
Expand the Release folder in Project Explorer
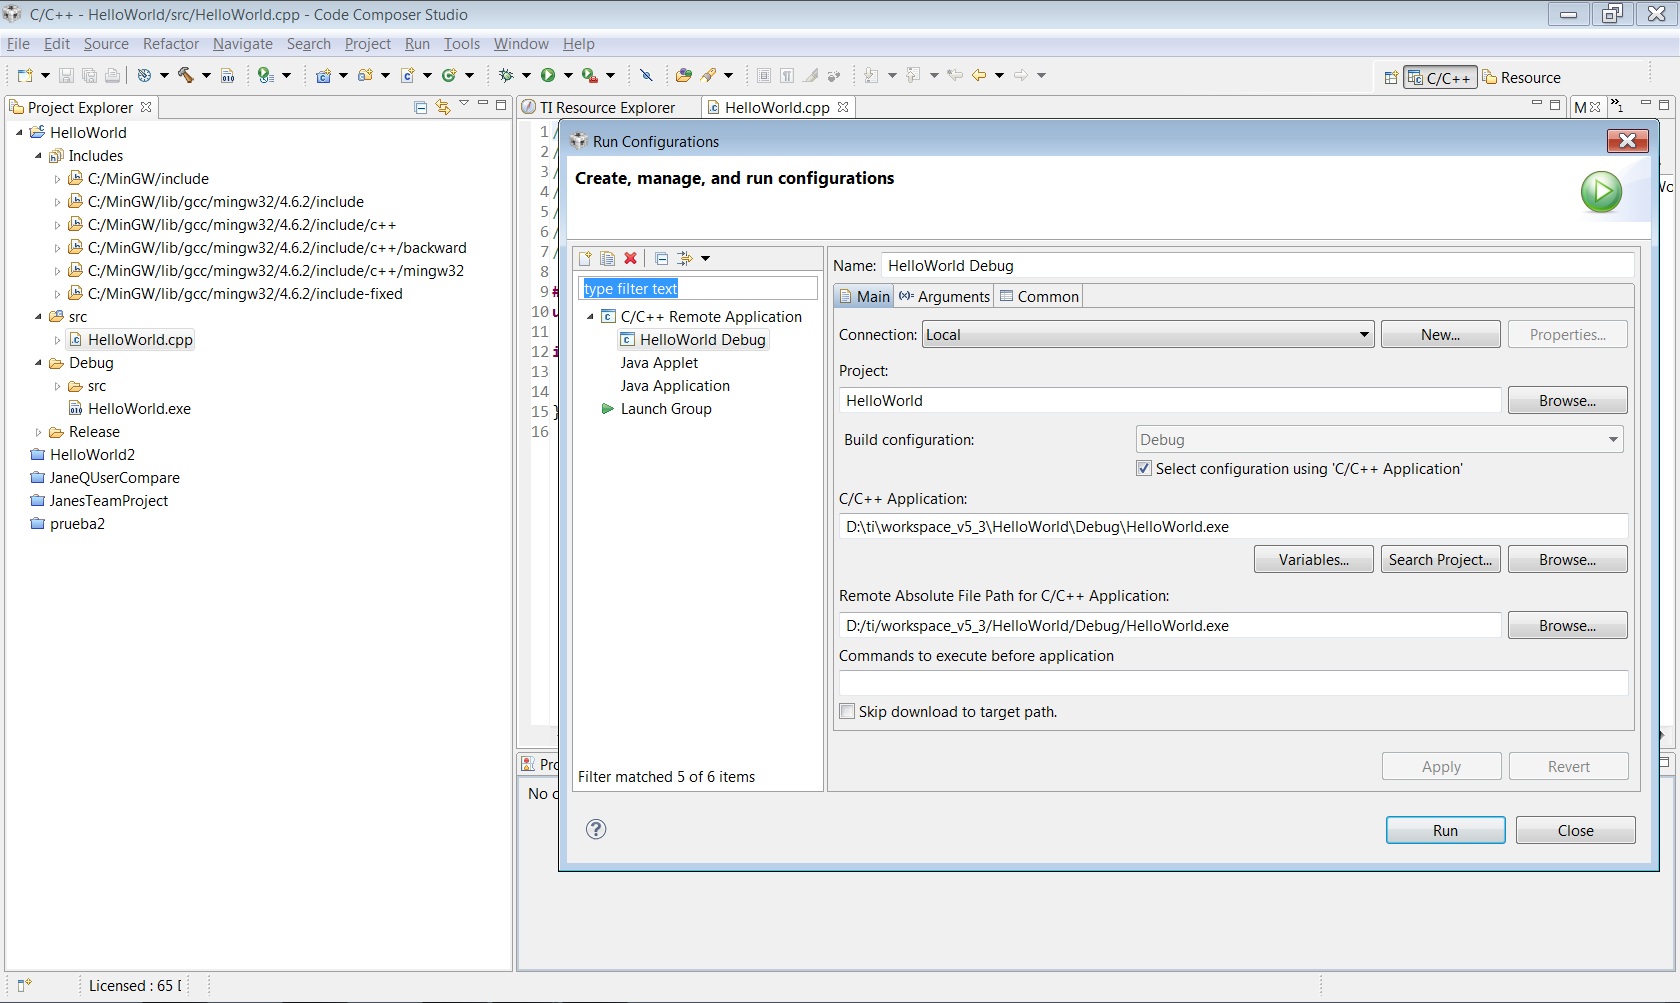pos(37,431)
